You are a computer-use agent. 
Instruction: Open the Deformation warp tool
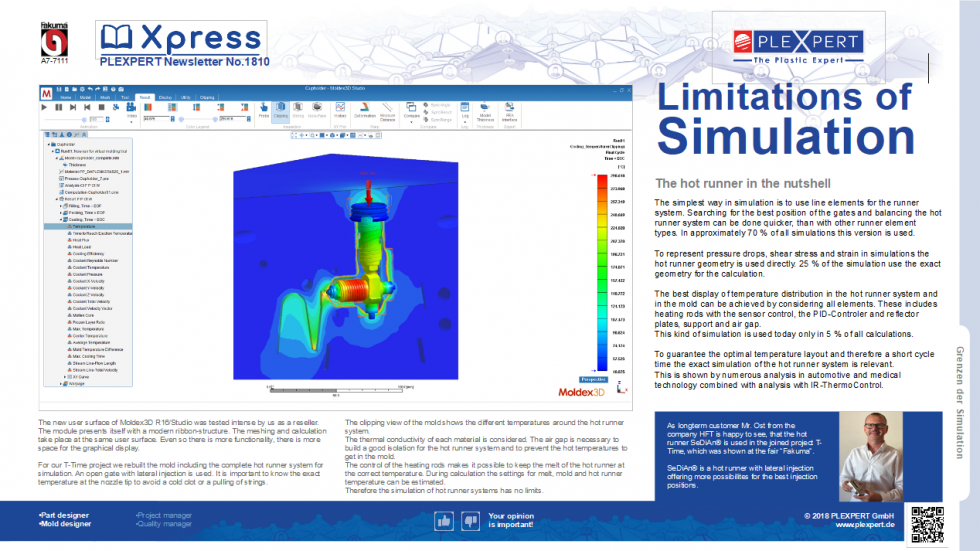click(x=365, y=108)
